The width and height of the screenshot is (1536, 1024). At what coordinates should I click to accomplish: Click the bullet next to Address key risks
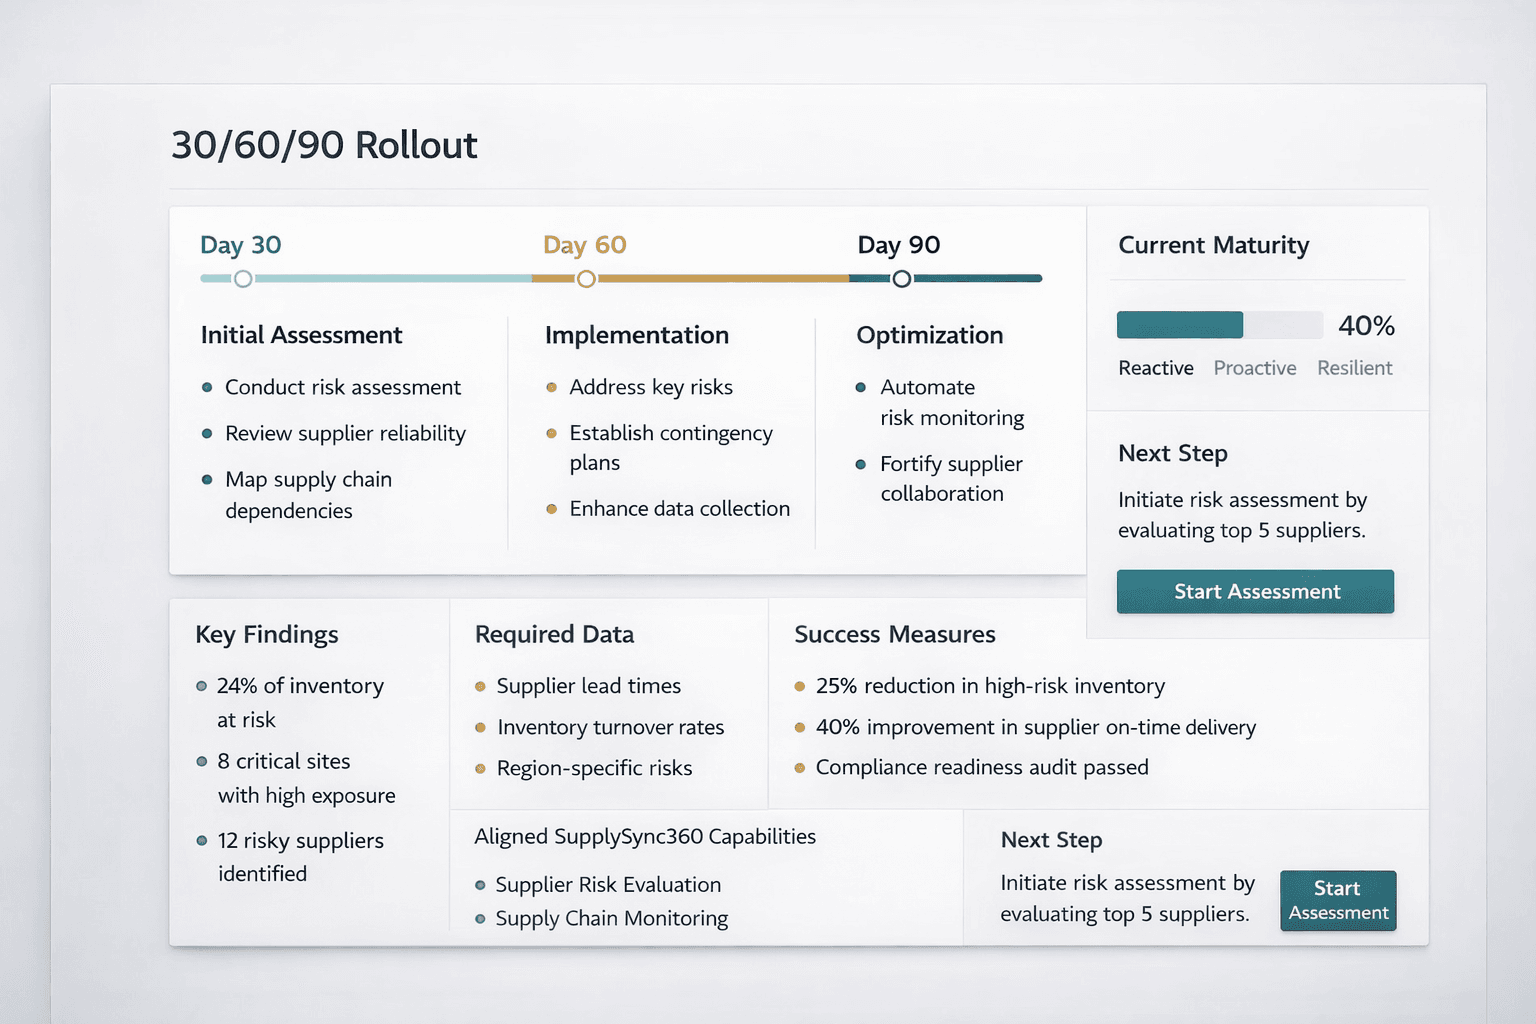click(553, 387)
